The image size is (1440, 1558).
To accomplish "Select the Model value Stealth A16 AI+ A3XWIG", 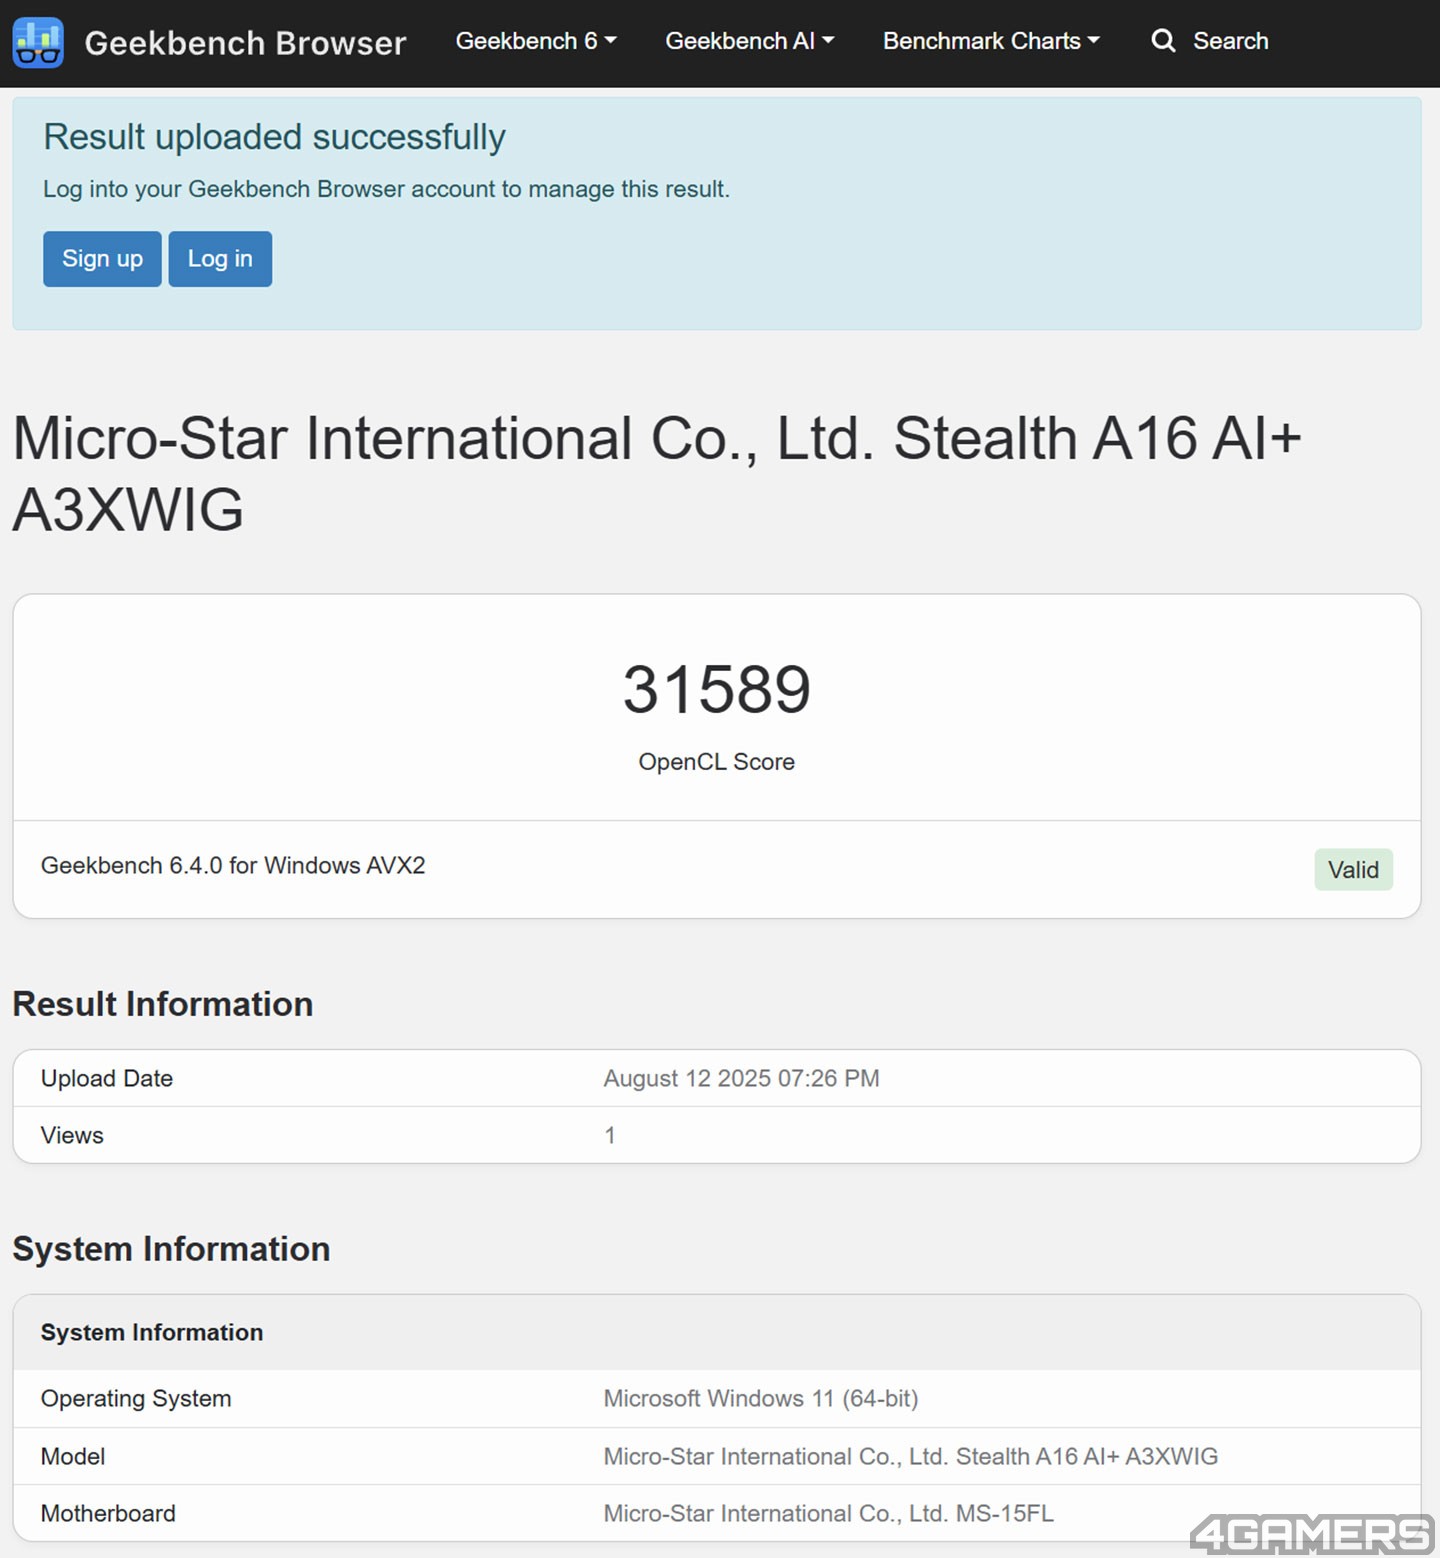I will (x=911, y=1457).
